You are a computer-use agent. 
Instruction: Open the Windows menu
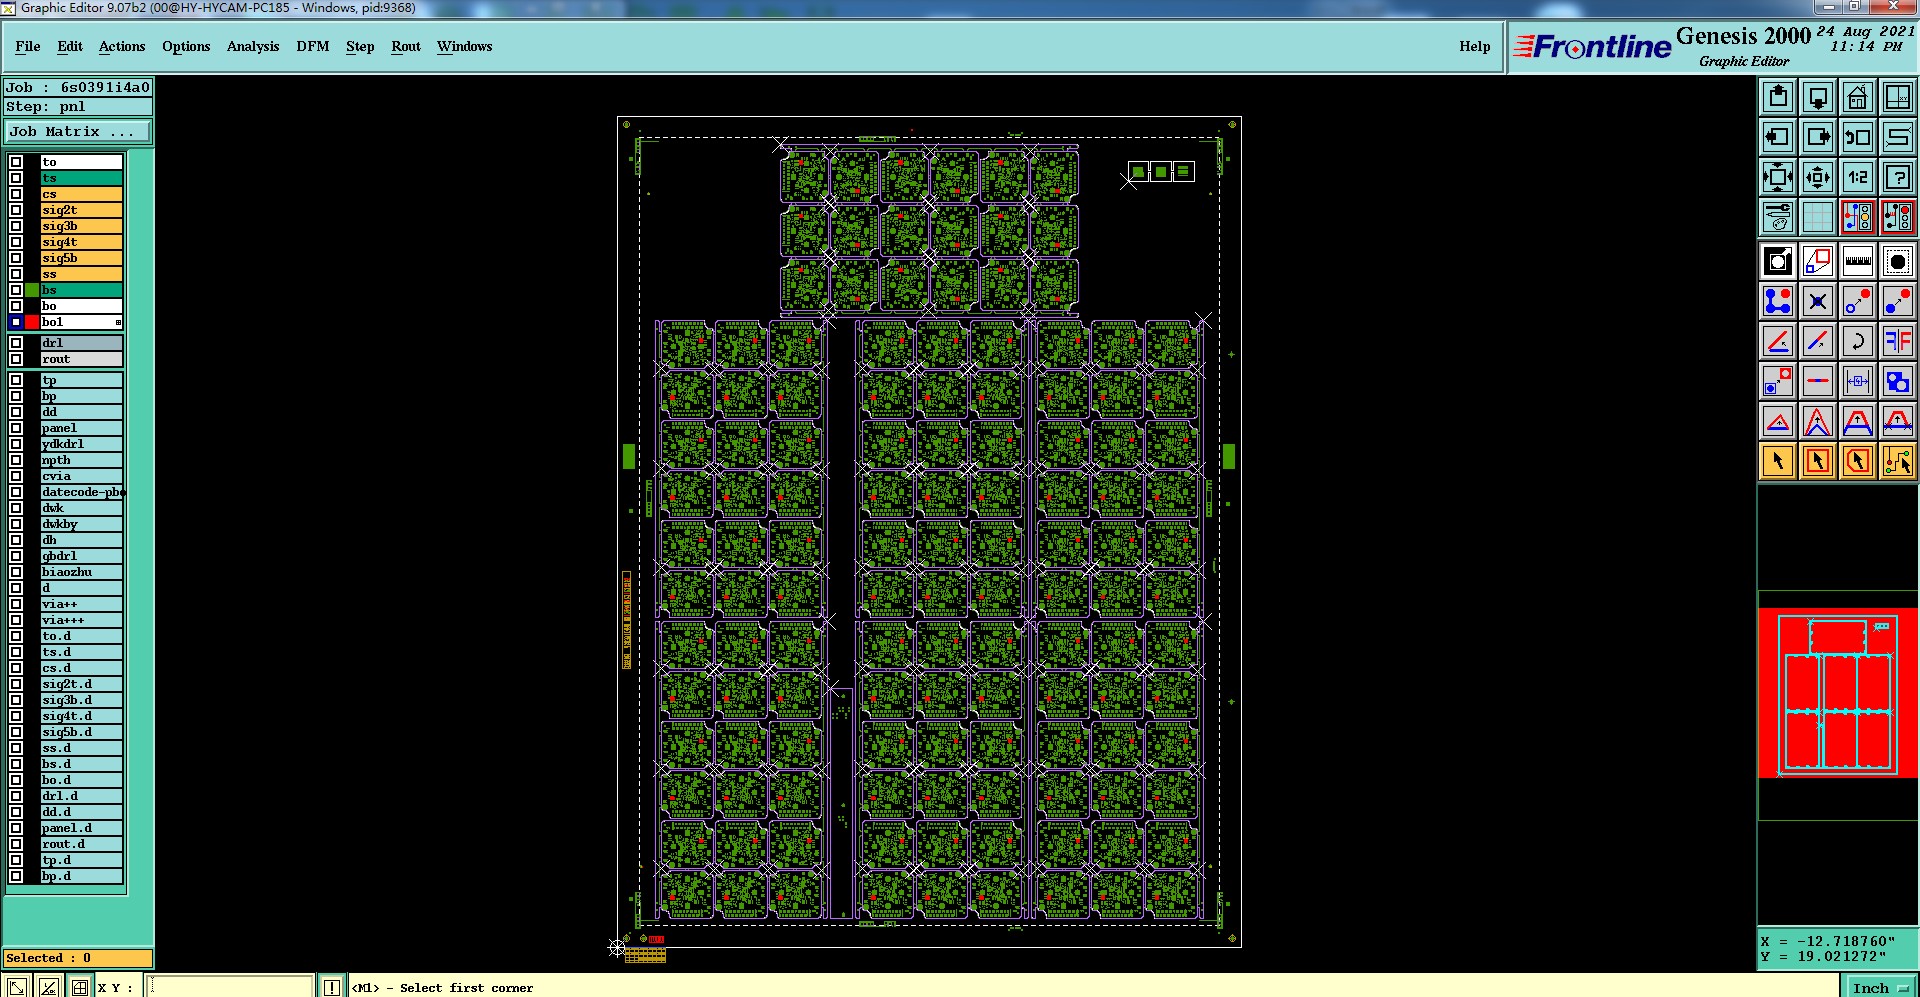click(x=465, y=46)
